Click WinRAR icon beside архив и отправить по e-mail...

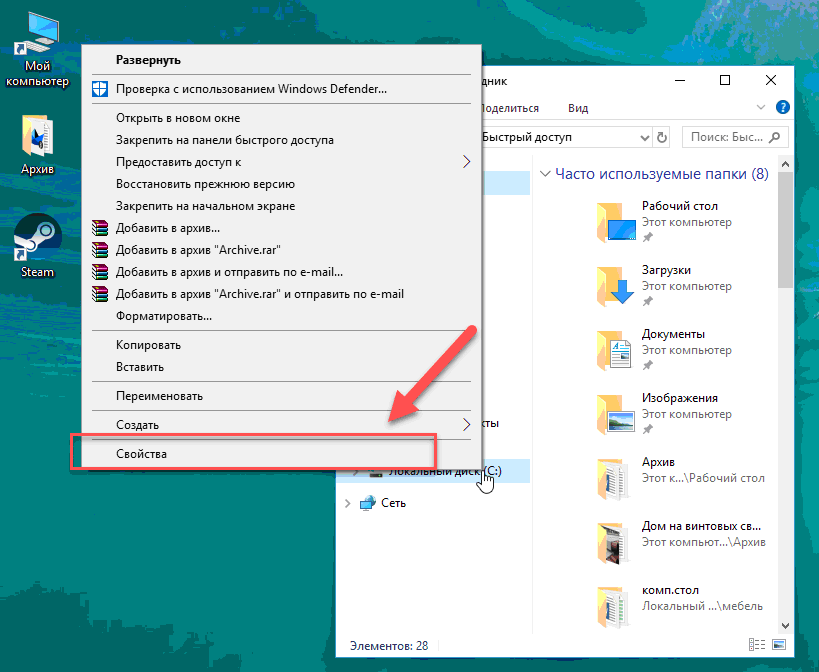pyautogui.click(x=100, y=272)
